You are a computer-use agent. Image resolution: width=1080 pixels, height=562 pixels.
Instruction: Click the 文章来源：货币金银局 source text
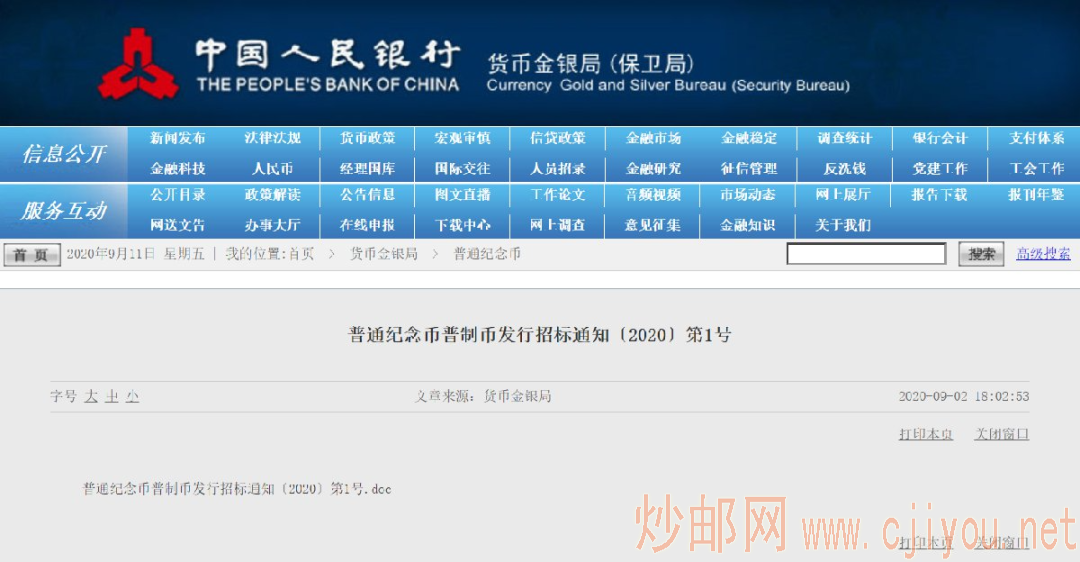click(482, 397)
